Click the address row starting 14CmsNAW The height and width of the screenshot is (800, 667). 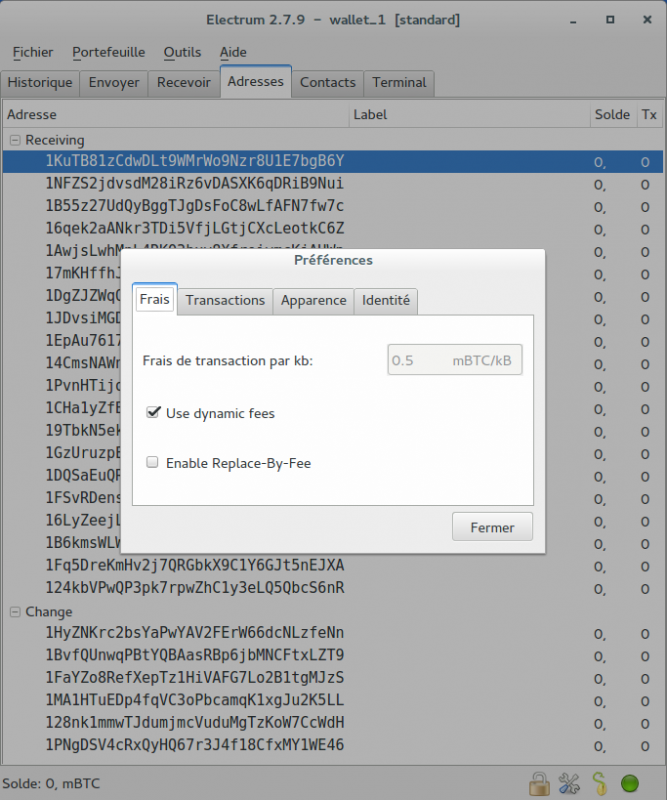click(x=83, y=363)
